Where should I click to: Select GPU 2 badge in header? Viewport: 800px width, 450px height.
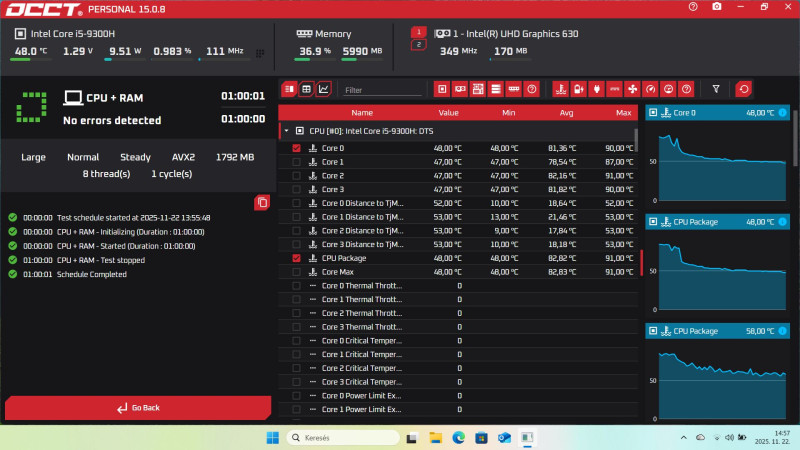418,45
